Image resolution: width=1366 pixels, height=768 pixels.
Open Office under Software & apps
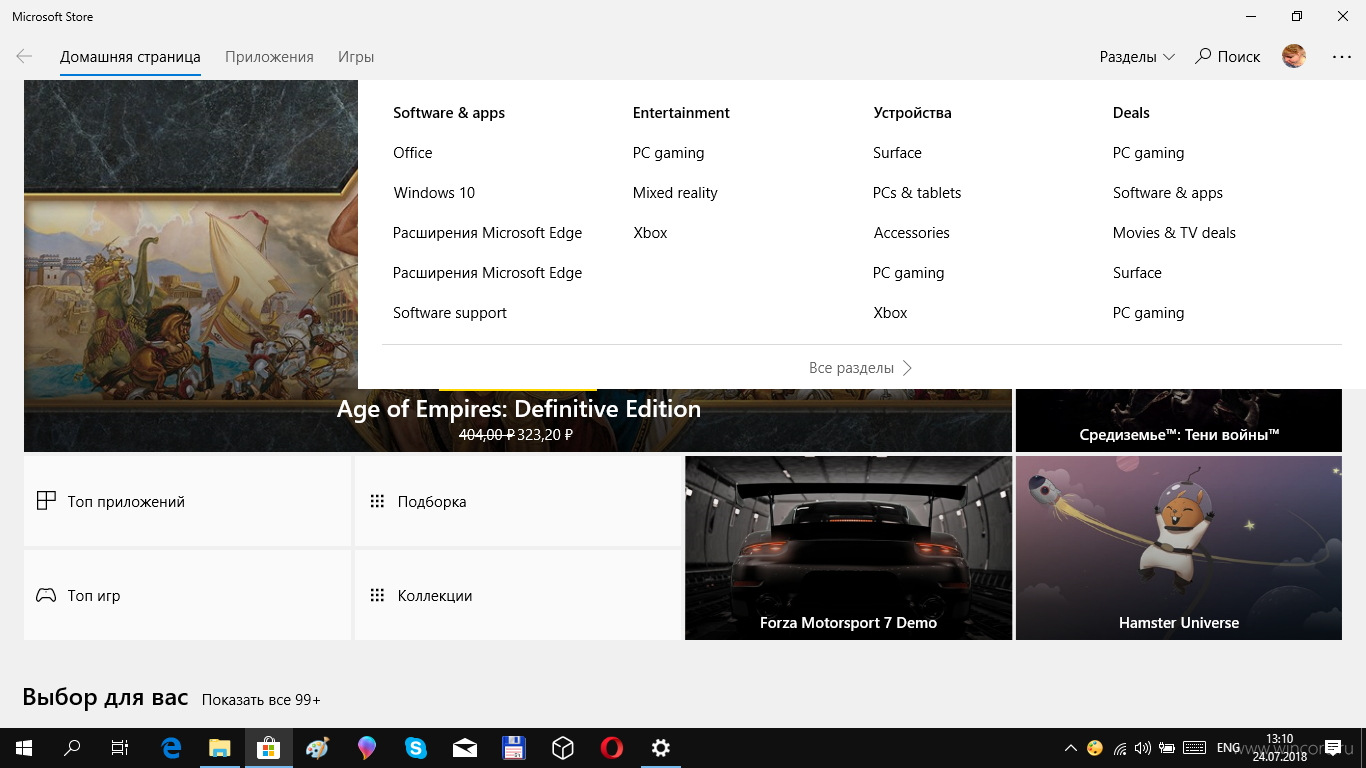(x=413, y=153)
